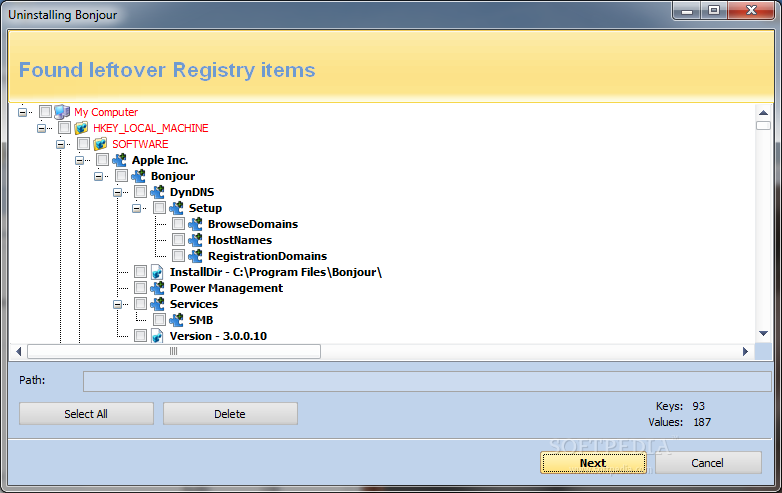Click the horizontal scrollbar left arrow

tap(18, 351)
